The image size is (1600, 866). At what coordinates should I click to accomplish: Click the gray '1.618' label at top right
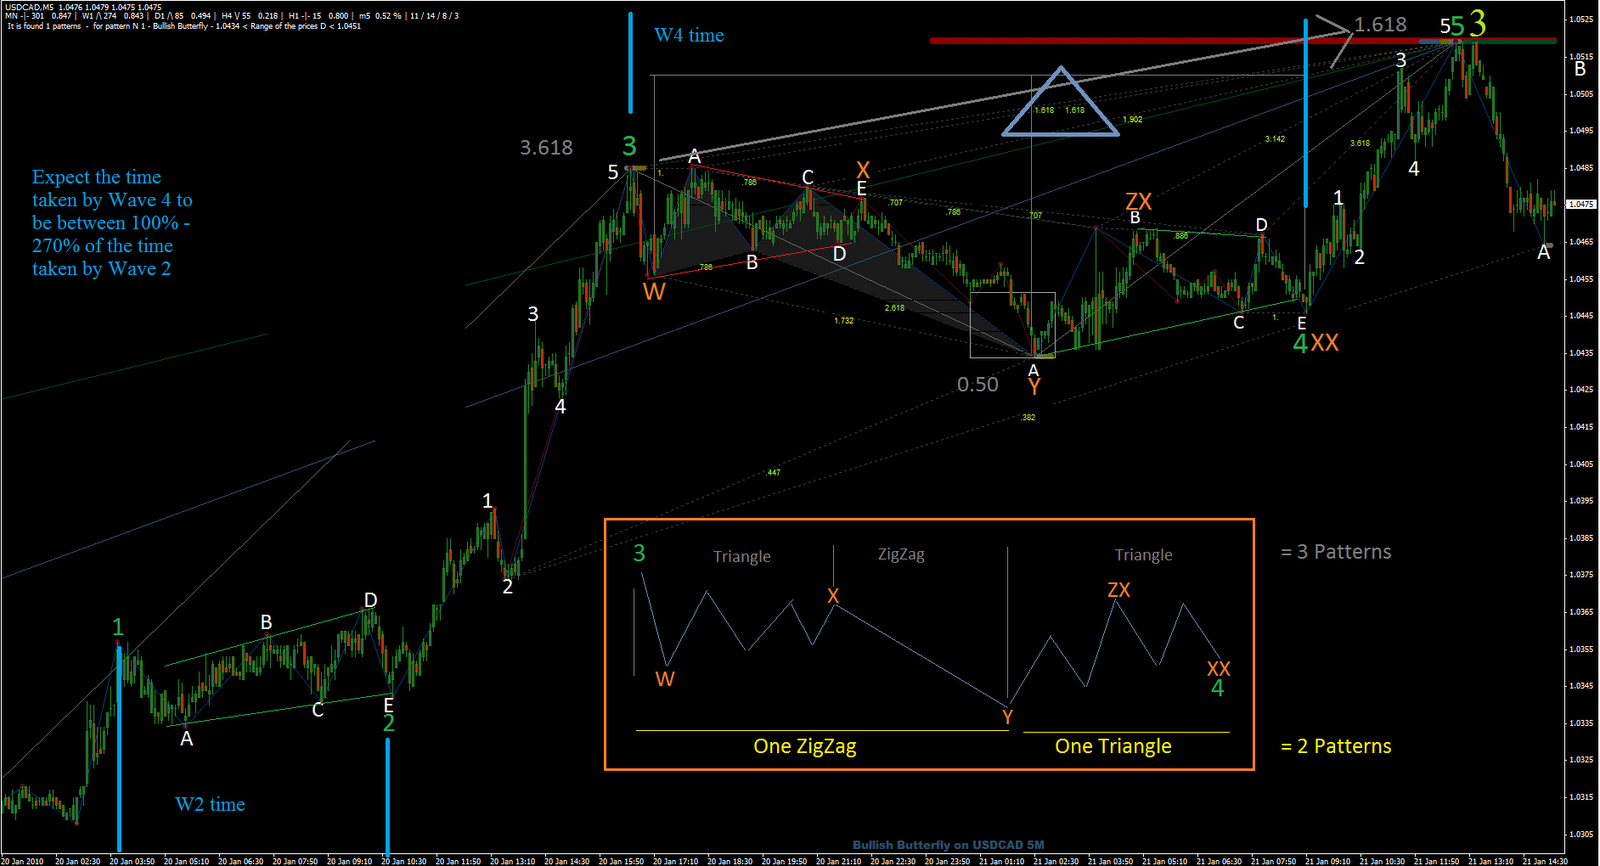1380,25
